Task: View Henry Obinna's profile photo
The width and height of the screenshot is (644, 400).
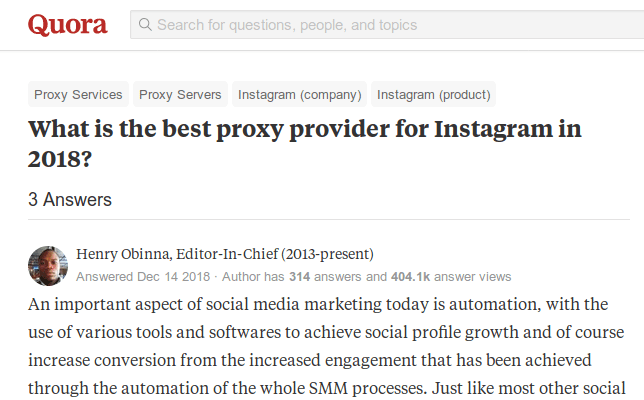Action: coord(47,265)
